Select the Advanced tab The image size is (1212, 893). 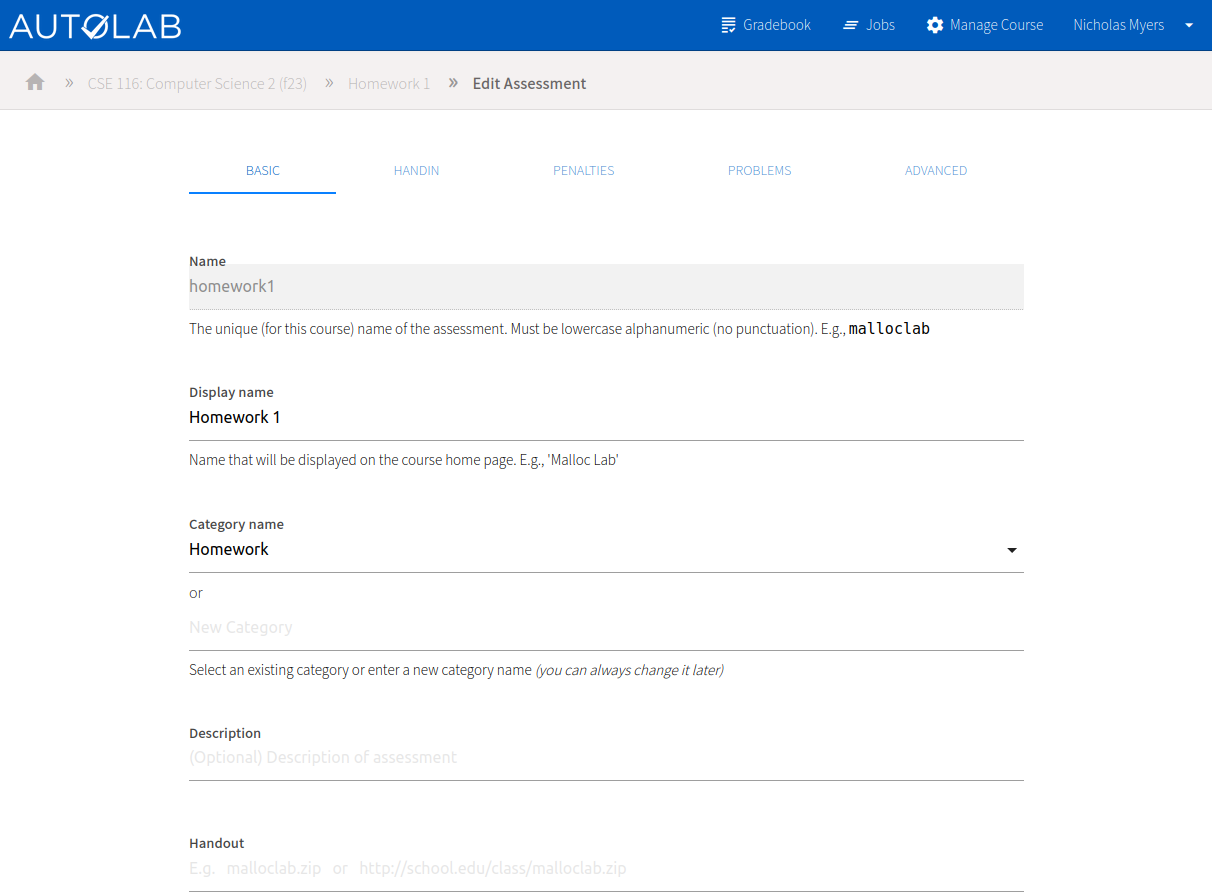click(x=936, y=171)
